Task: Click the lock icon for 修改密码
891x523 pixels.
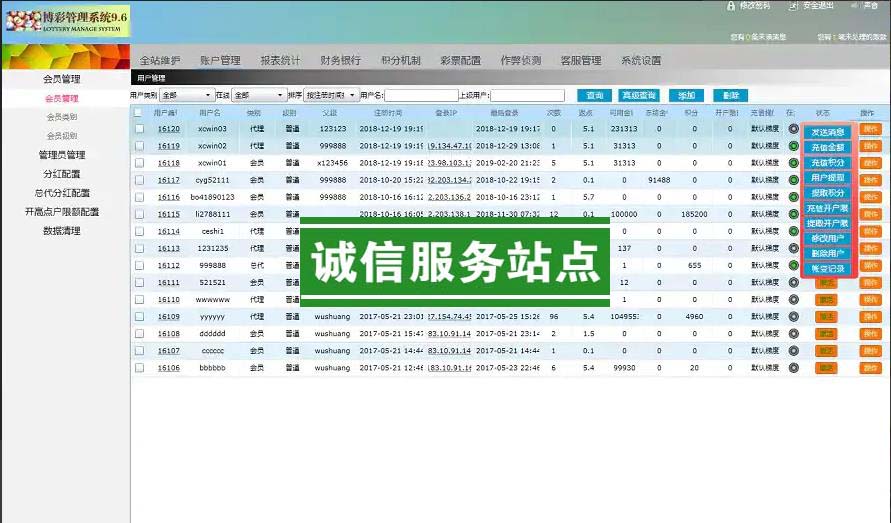Action: (x=731, y=6)
